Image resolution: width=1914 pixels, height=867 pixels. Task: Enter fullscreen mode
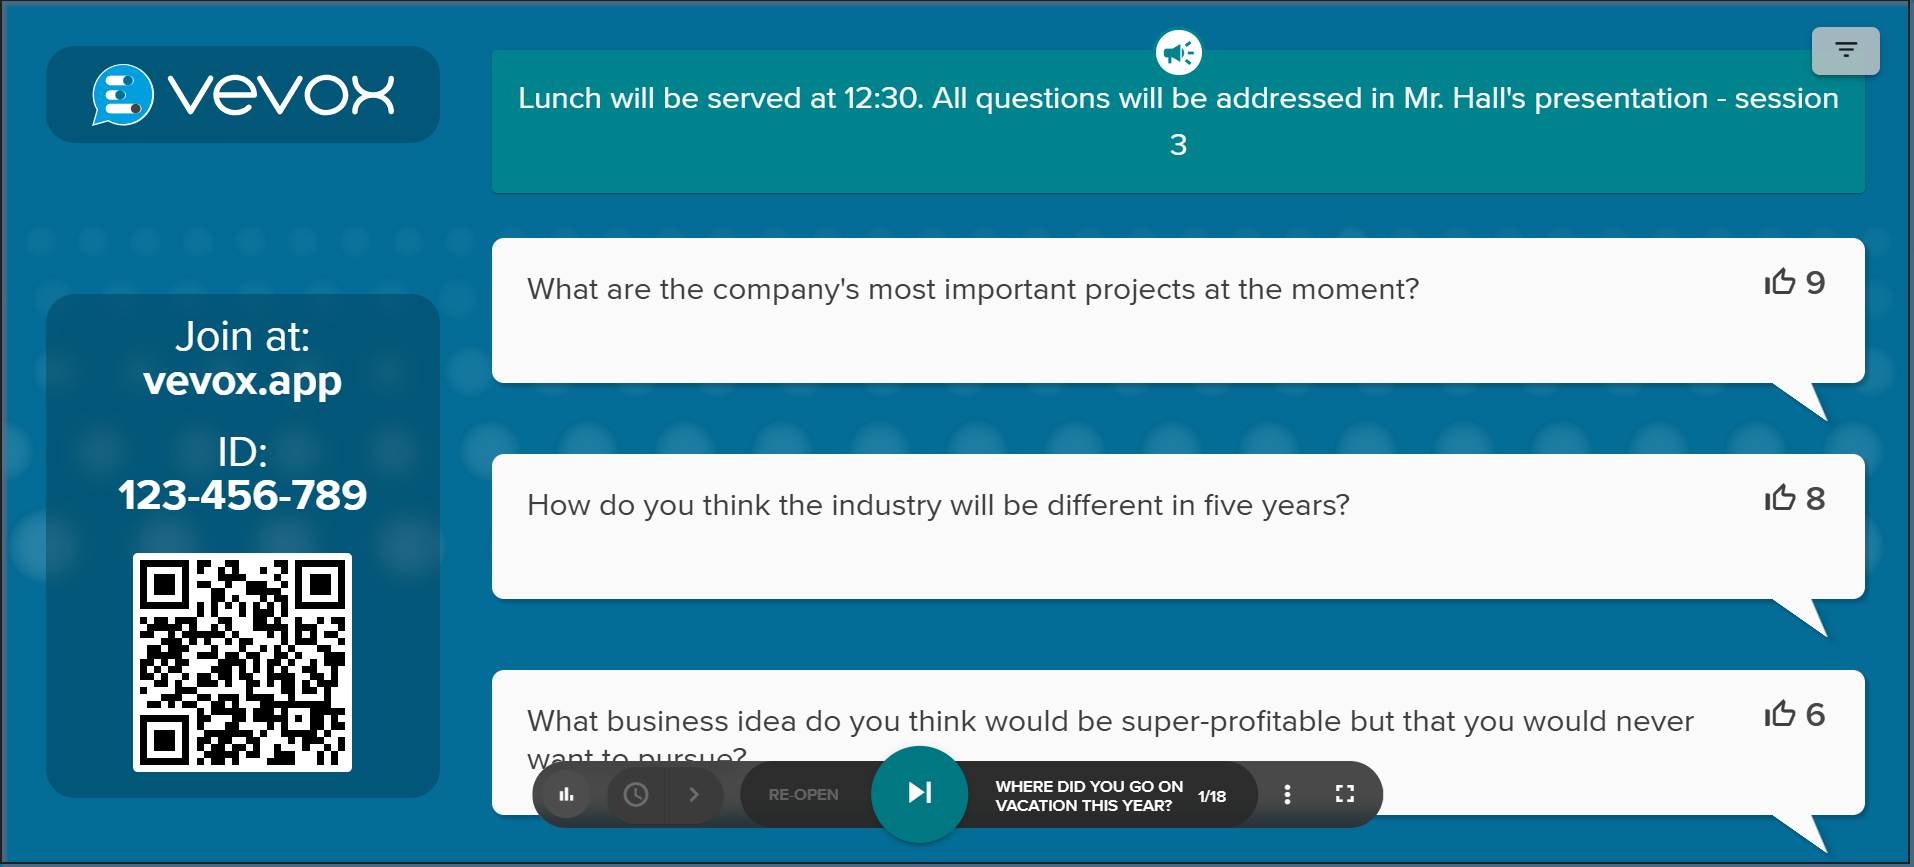point(1345,795)
